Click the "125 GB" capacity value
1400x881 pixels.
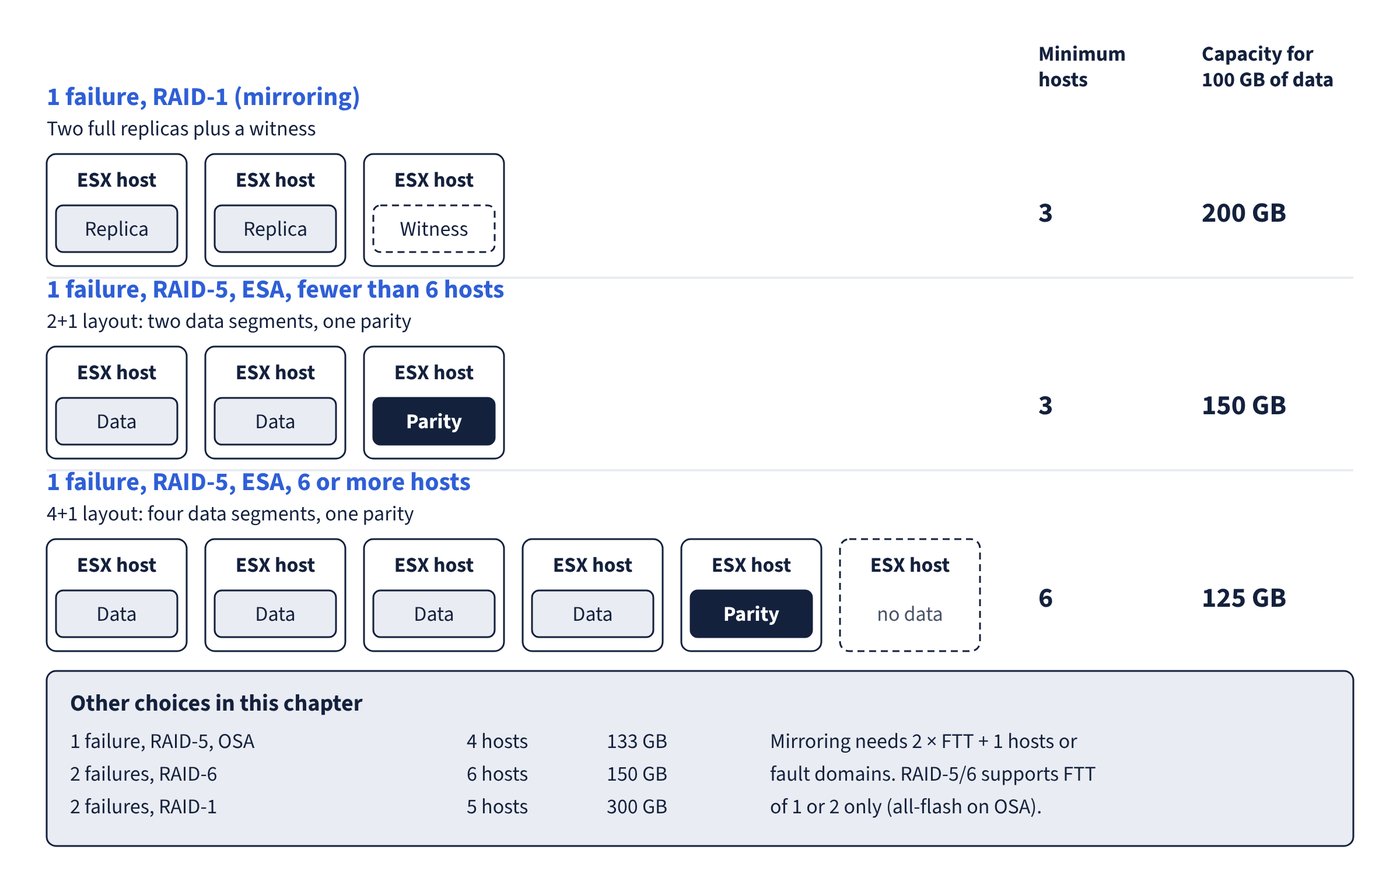pos(1244,598)
